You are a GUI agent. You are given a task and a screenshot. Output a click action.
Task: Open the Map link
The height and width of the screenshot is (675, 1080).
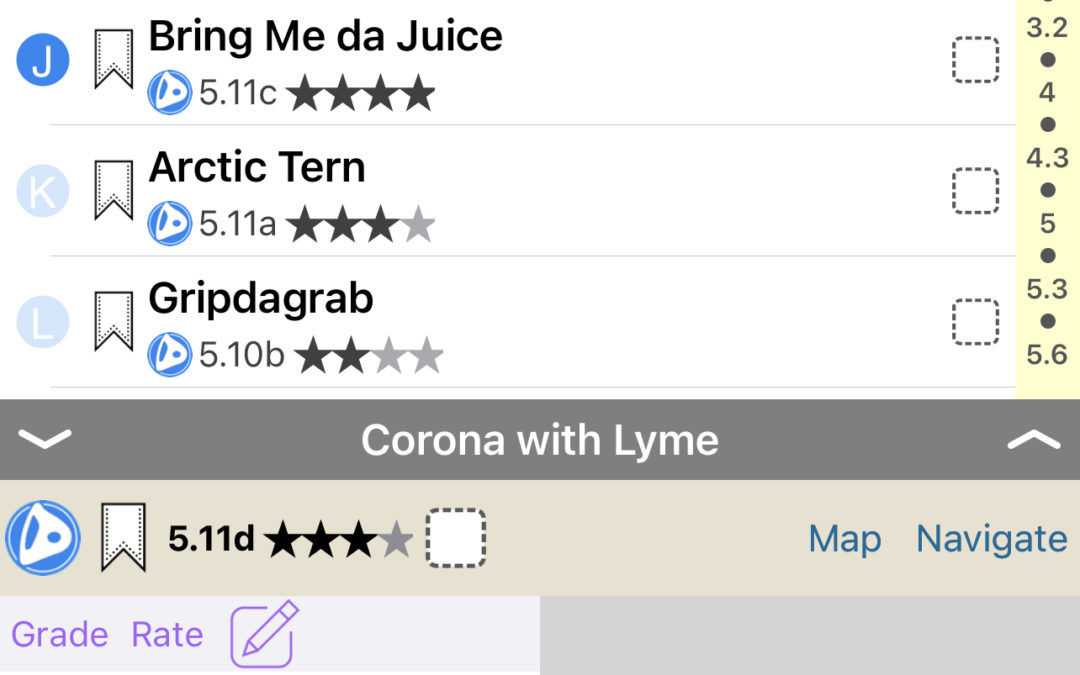(x=845, y=539)
